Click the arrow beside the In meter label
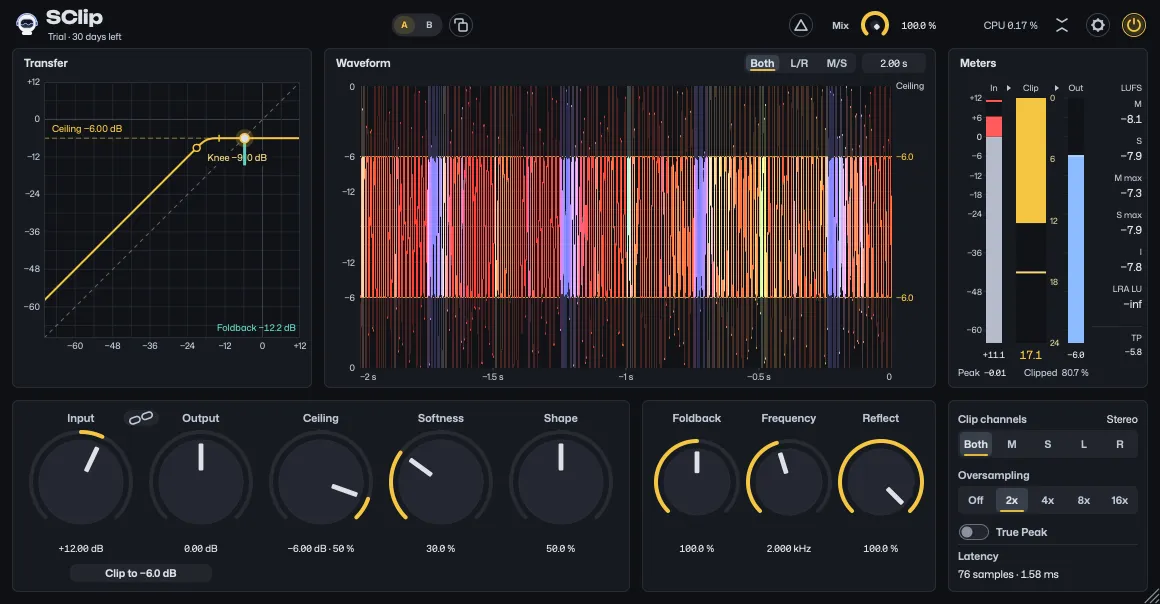This screenshot has height=604, width=1160. pyautogui.click(x=1009, y=88)
